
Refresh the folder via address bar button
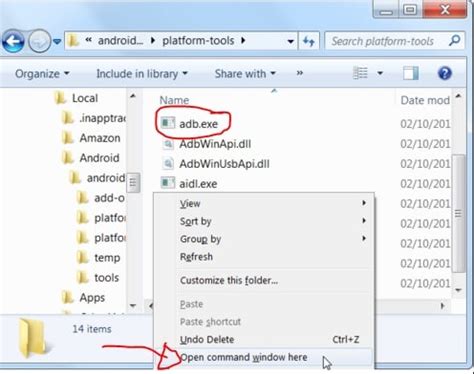[309, 41]
